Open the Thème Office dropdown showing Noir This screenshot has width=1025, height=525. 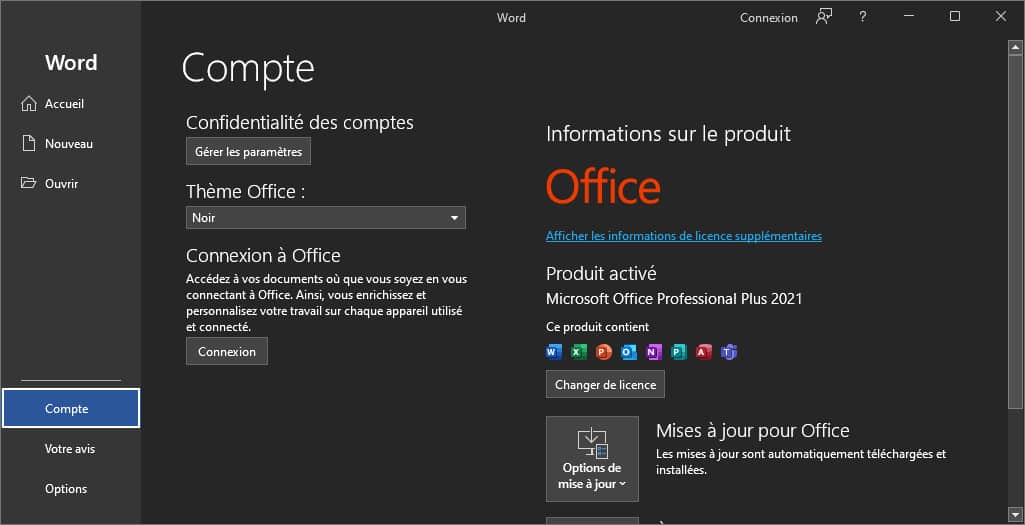tap(326, 218)
